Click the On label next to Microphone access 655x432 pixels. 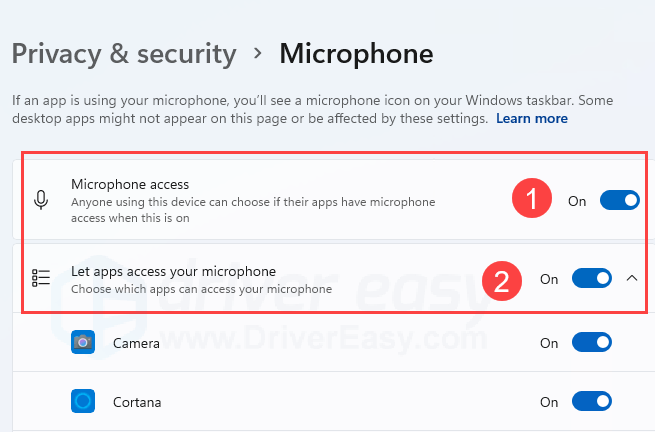(577, 201)
